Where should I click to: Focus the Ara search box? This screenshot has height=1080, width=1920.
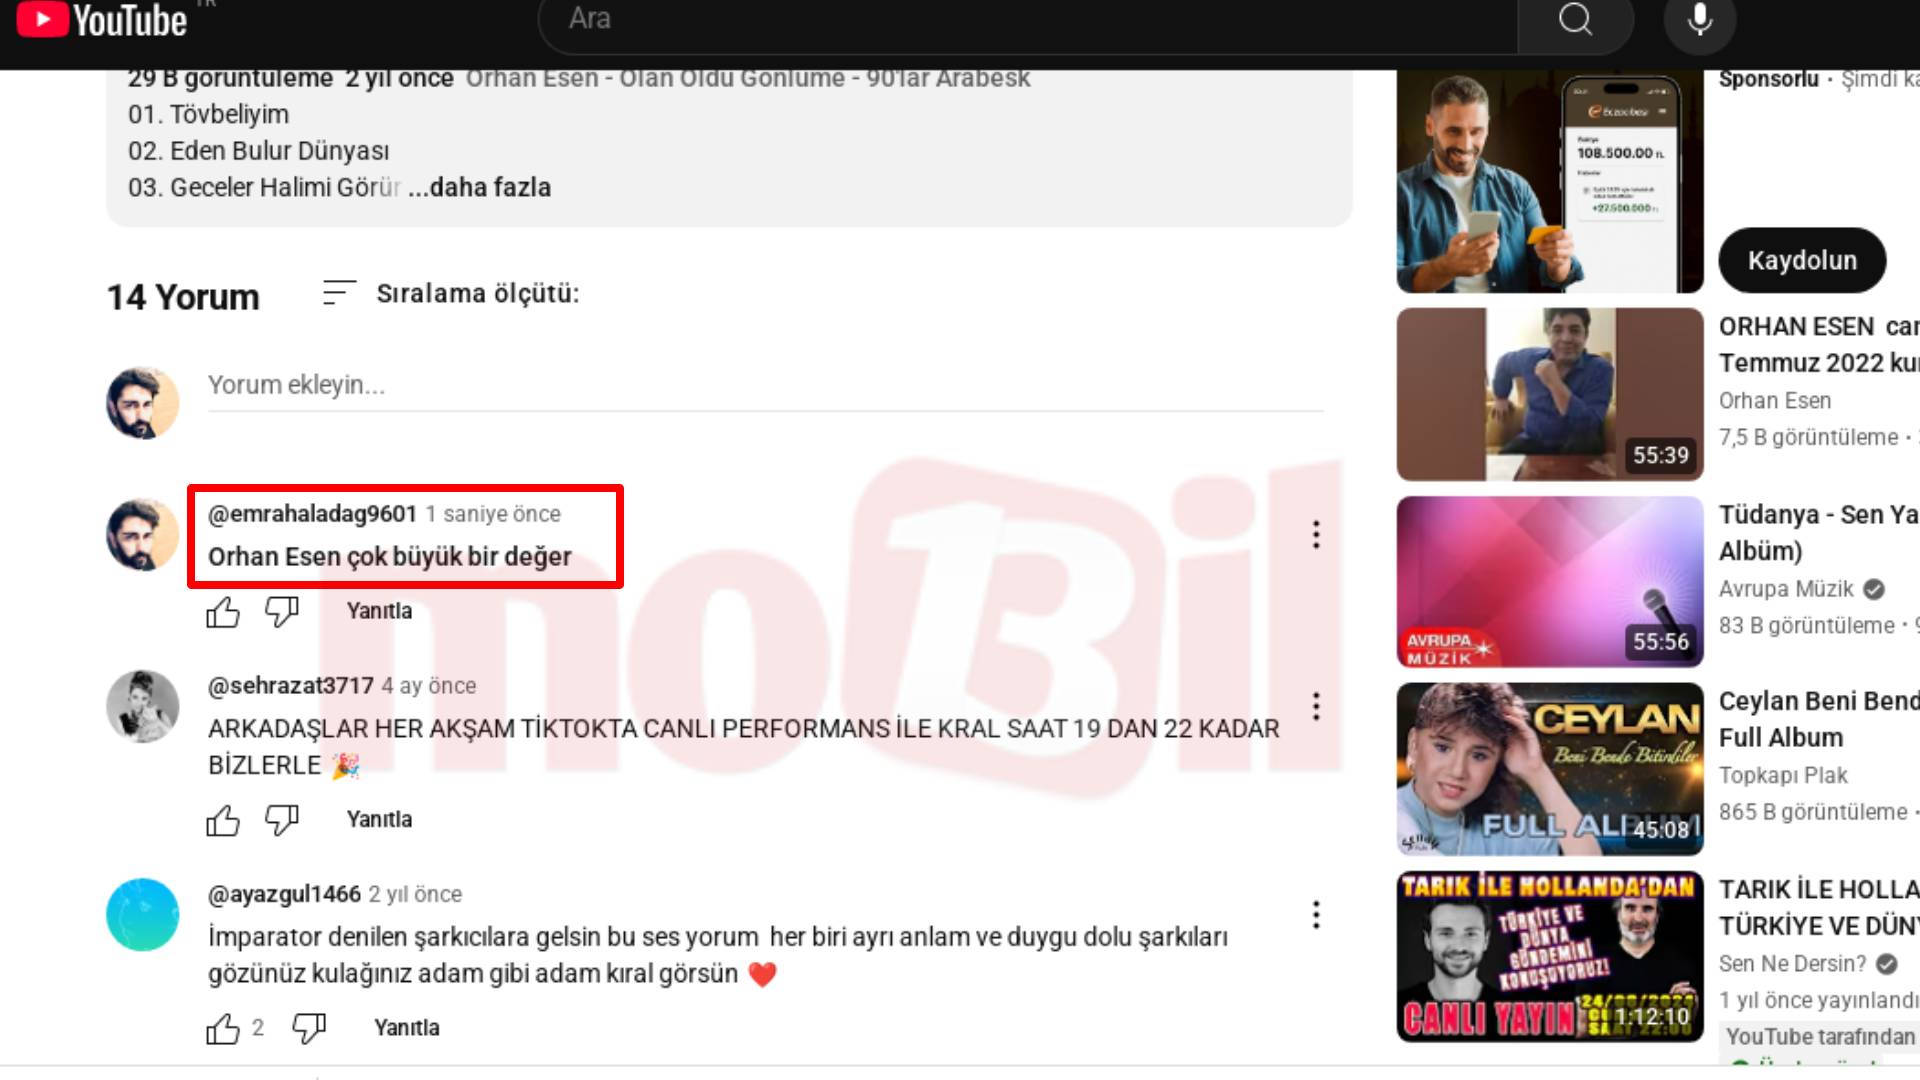(1030, 20)
